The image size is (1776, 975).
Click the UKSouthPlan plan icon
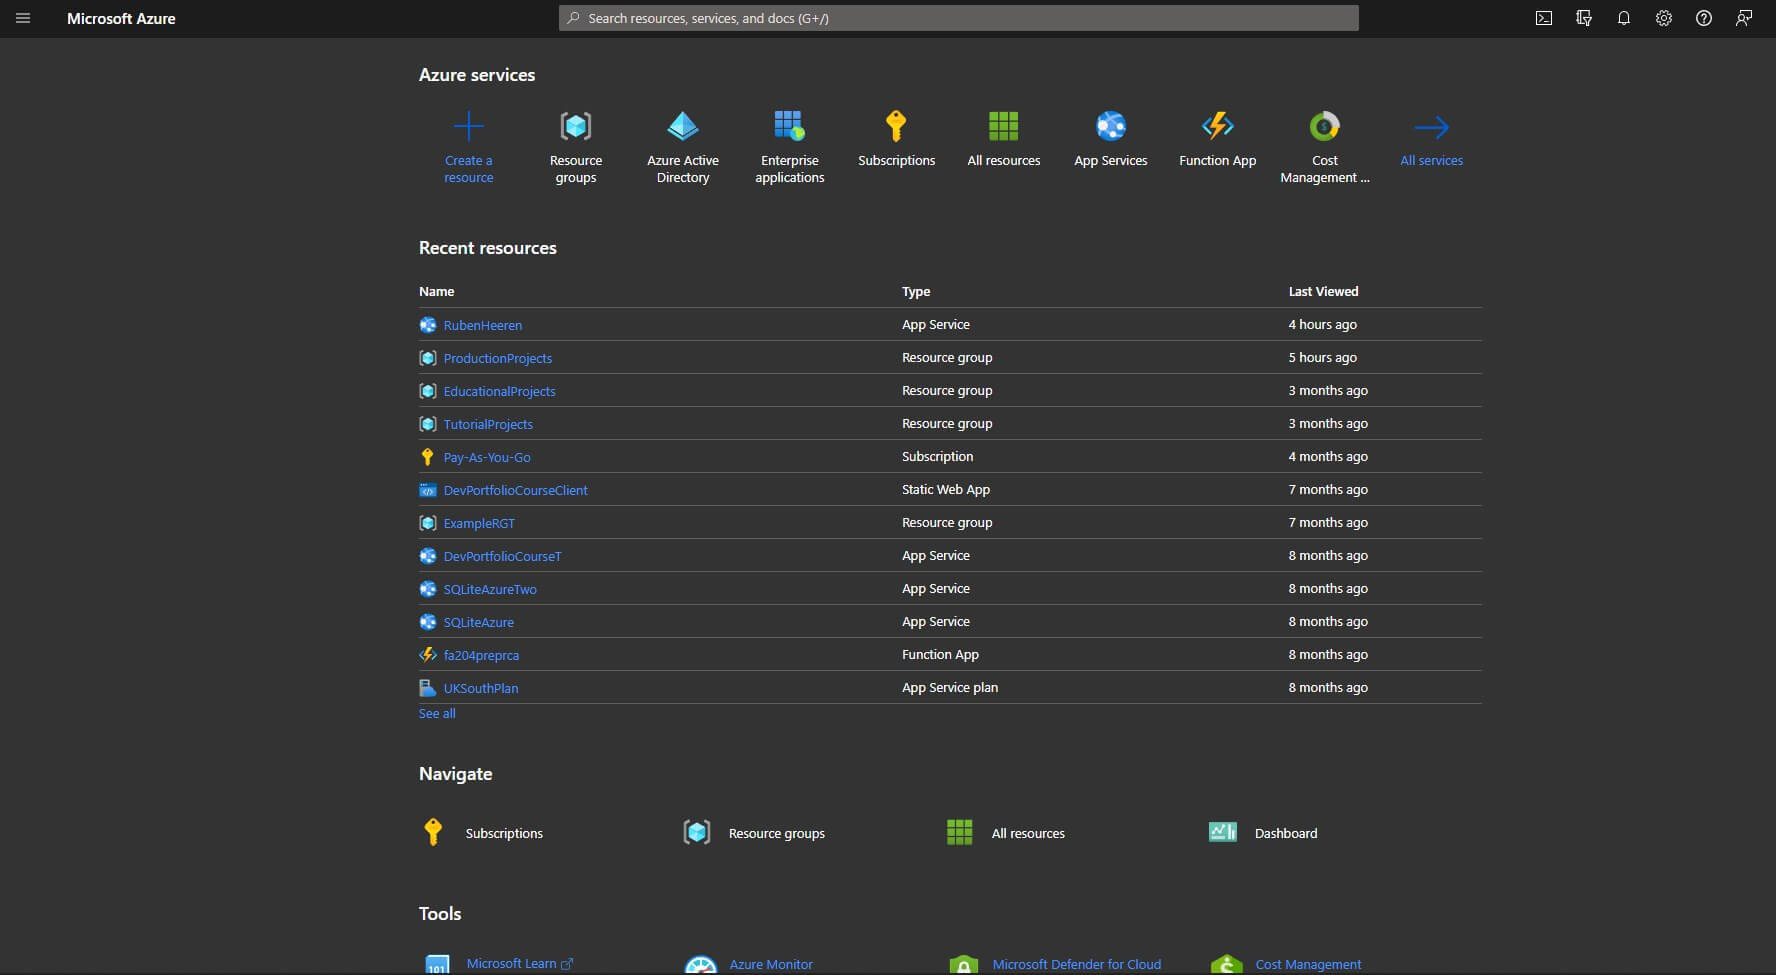pos(428,688)
